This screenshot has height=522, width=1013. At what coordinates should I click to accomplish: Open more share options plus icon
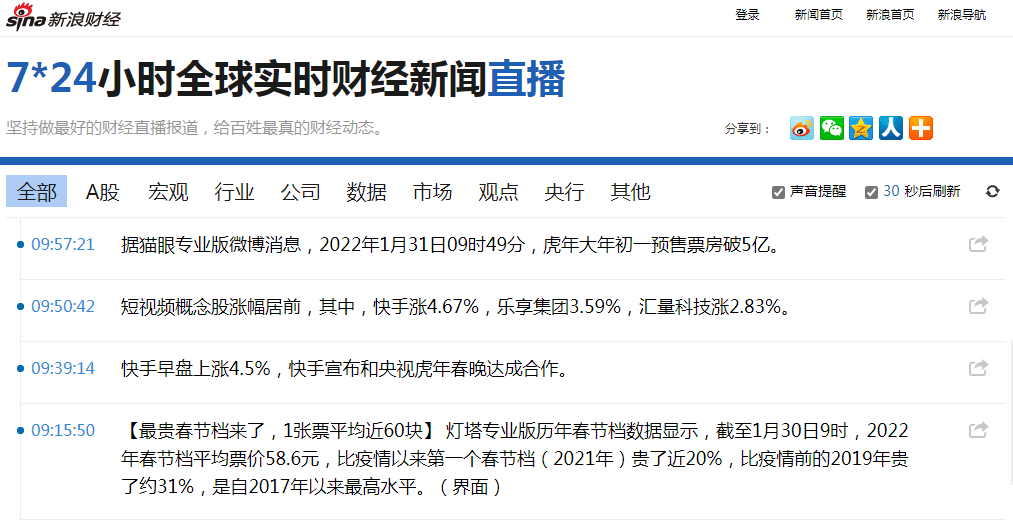pyautogui.click(x=921, y=128)
